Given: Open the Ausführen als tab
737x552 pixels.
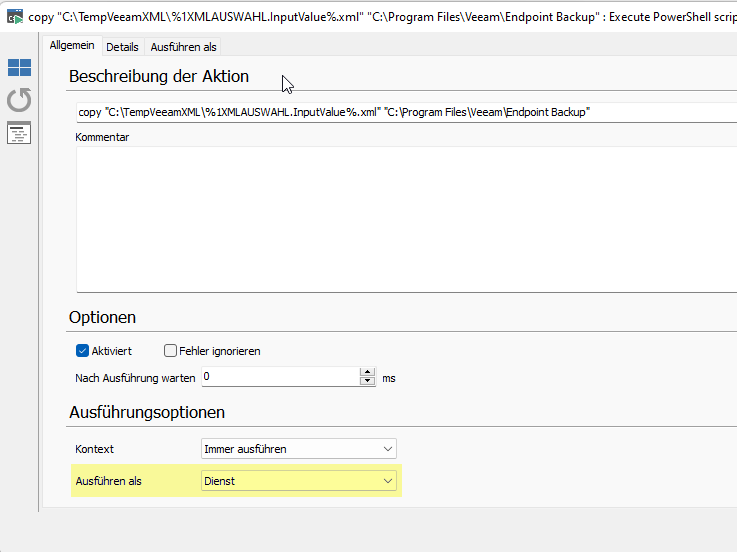Looking at the screenshot, I should pos(183,47).
